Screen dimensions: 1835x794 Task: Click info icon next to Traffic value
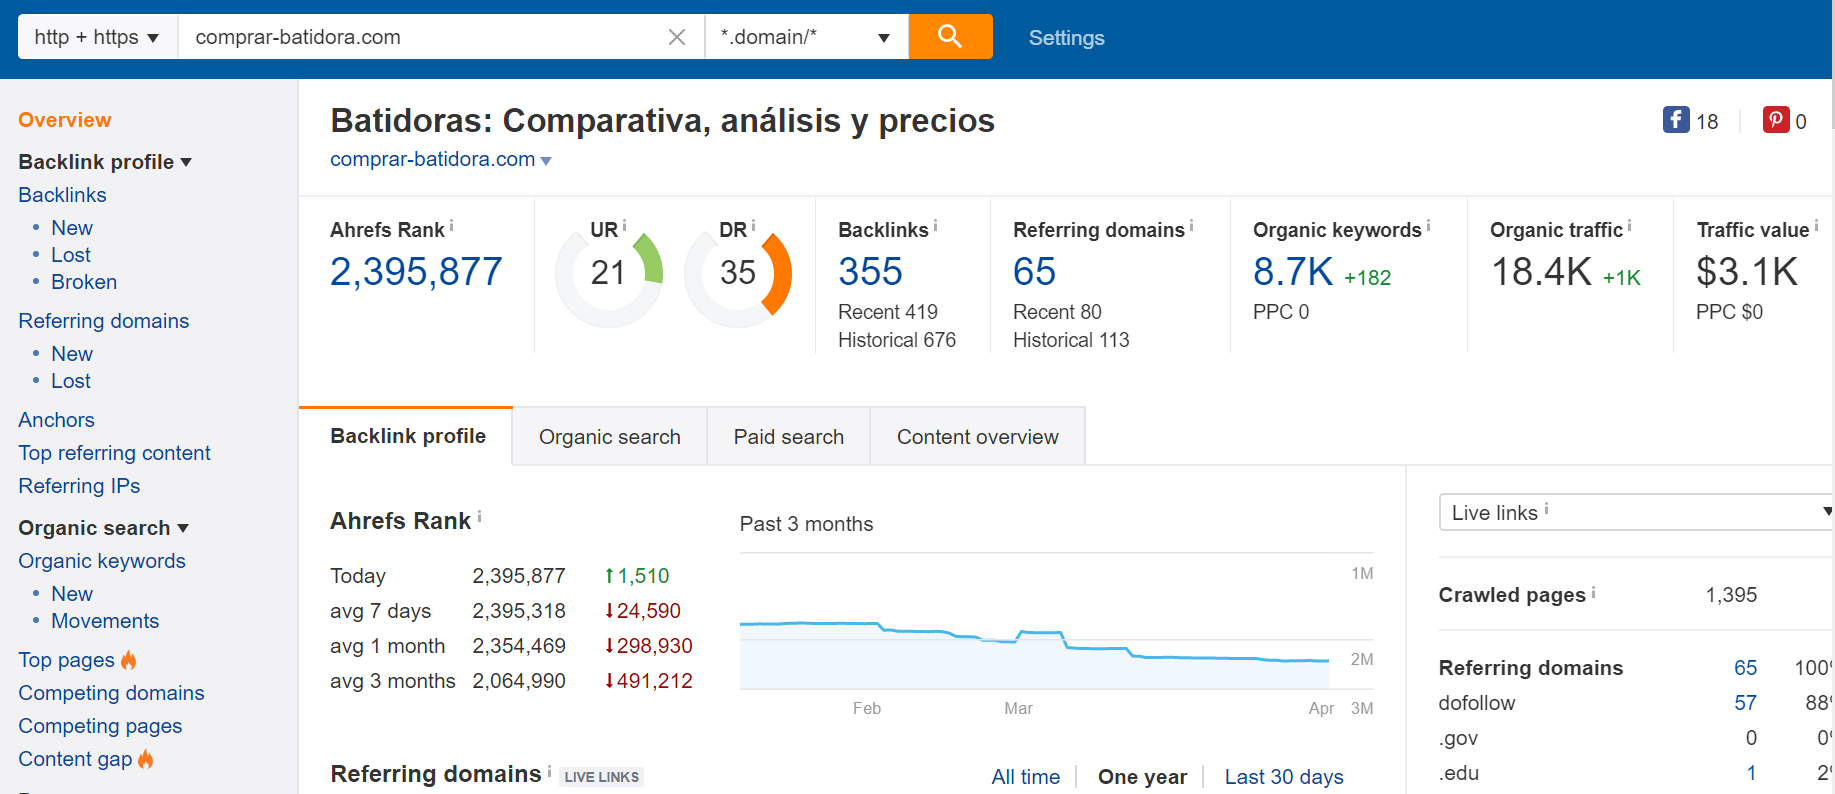click(x=1816, y=226)
